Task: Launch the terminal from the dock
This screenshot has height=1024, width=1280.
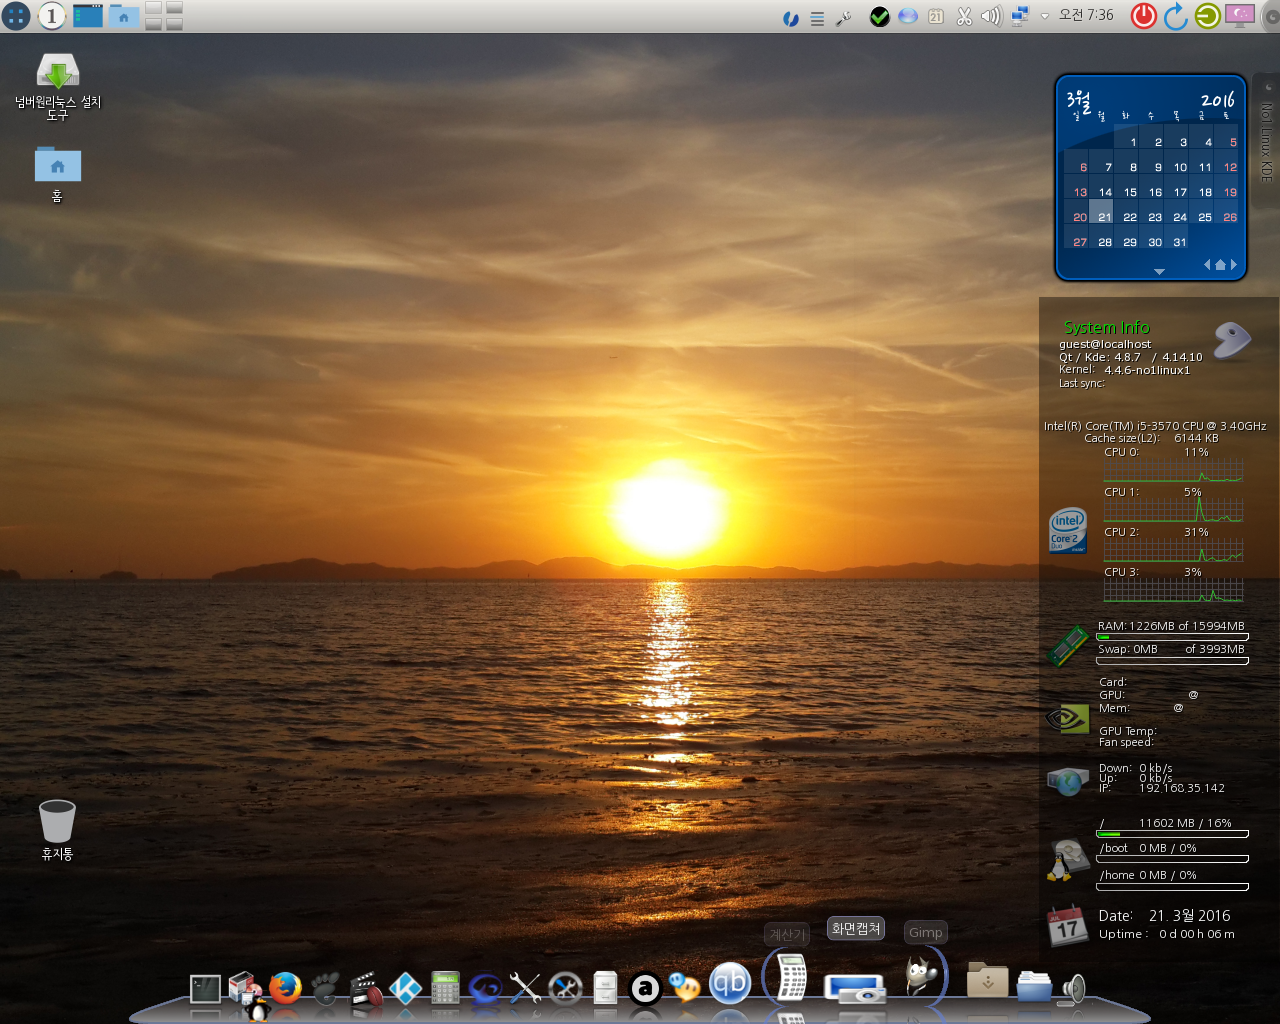Action: point(205,989)
